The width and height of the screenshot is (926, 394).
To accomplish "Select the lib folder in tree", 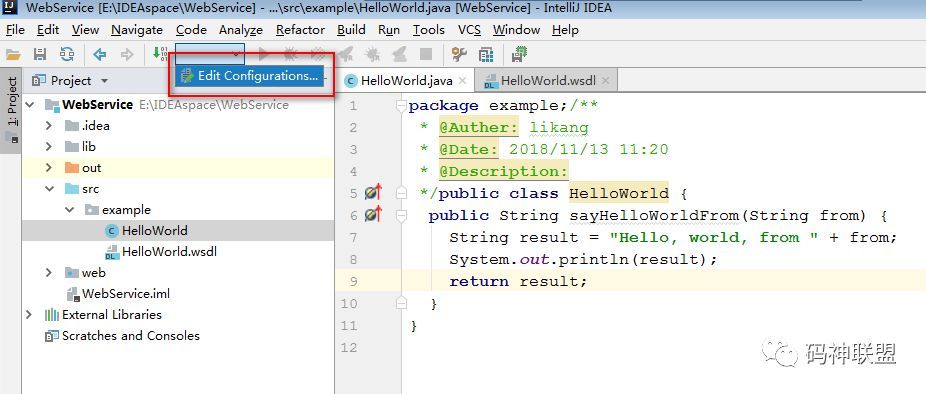I will click(x=89, y=146).
